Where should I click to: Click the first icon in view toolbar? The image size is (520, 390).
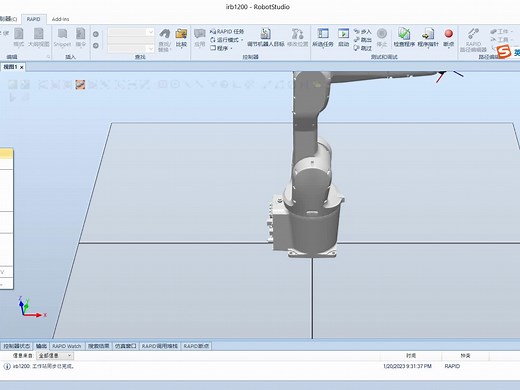point(13,85)
